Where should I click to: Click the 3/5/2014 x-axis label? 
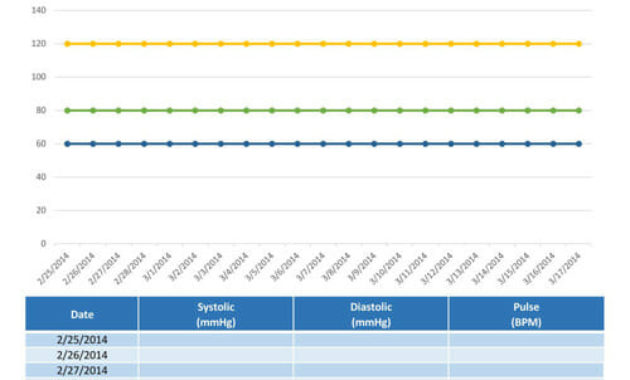pos(260,267)
